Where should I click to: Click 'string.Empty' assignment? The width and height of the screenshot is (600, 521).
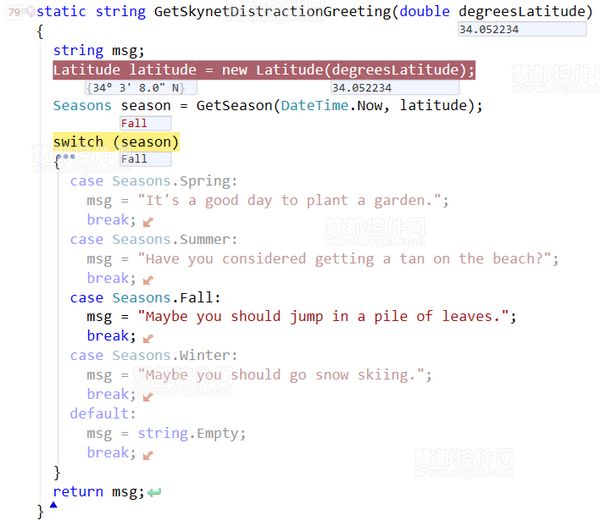click(x=192, y=433)
